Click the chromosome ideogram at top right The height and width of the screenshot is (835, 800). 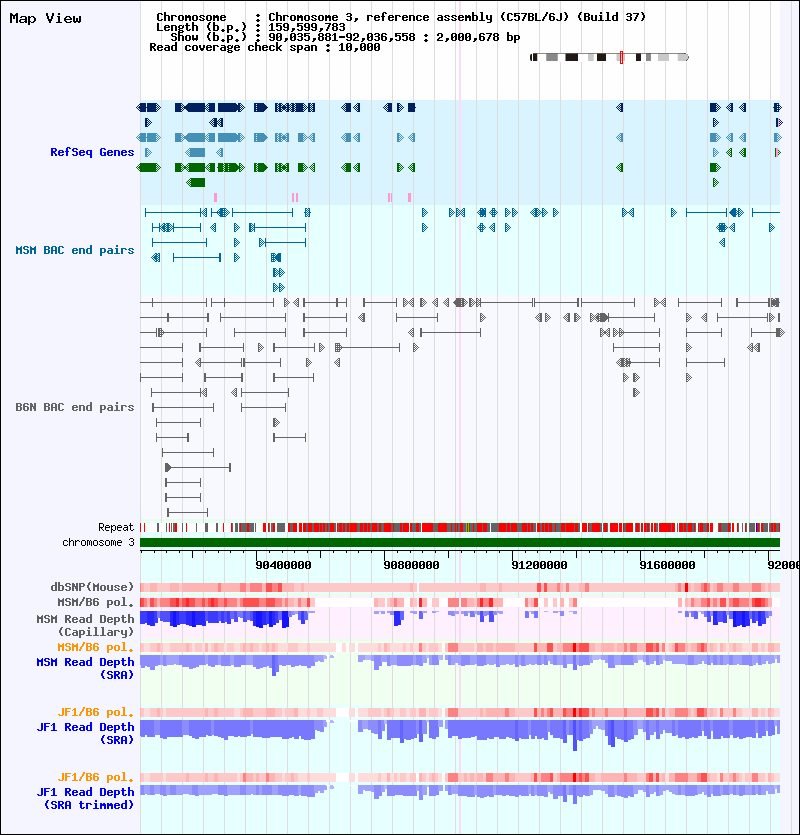click(x=609, y=57)
